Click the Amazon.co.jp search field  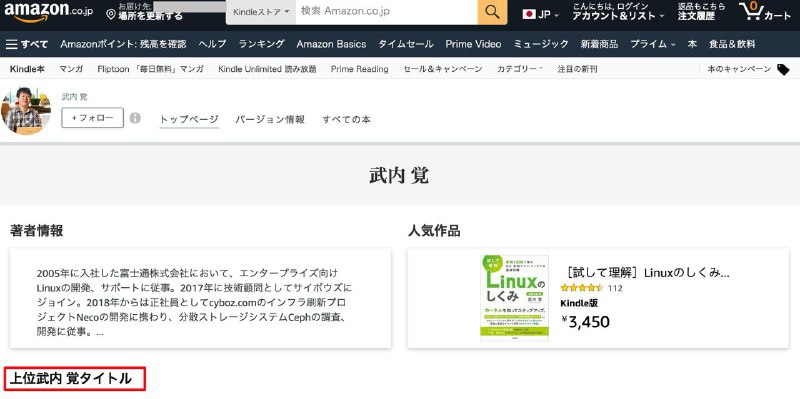point(387,12)
